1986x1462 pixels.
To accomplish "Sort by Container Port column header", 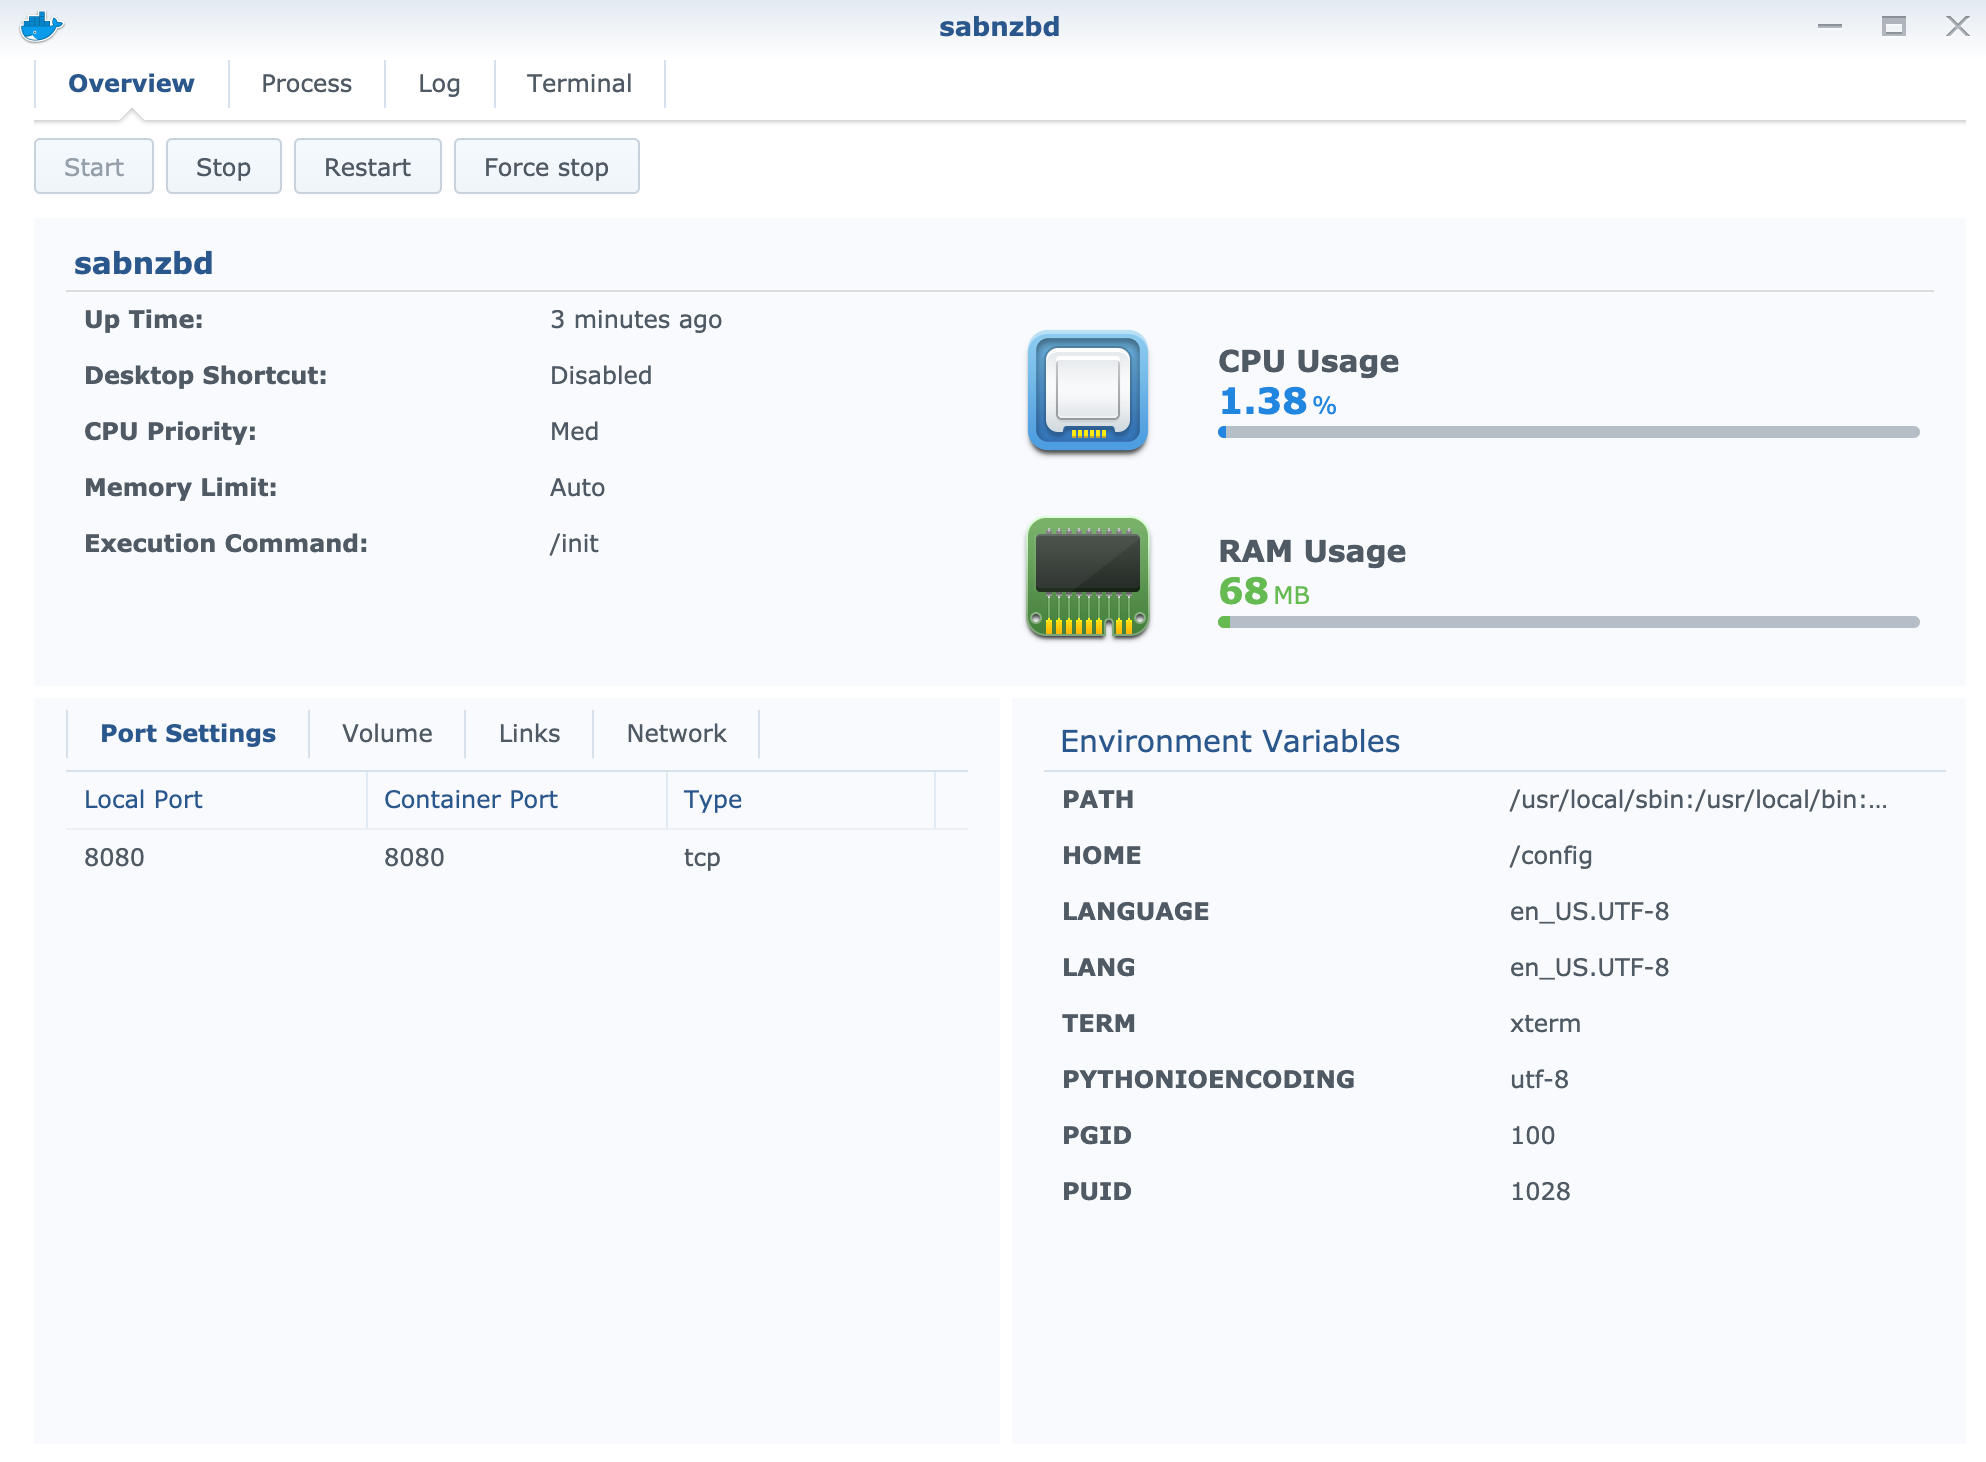I will coord(470,800).
